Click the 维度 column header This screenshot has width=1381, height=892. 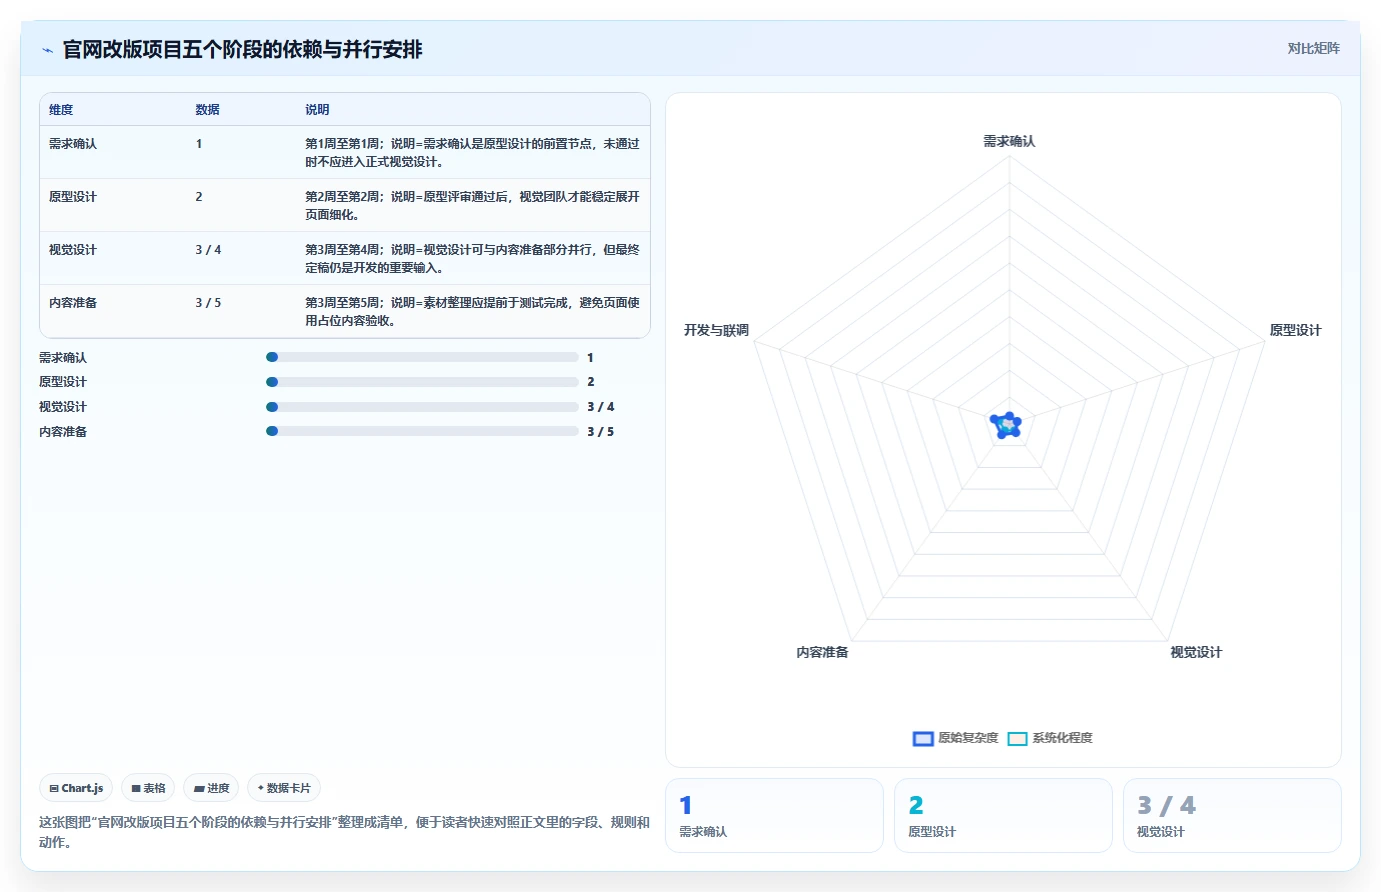(x=61, y=110)
